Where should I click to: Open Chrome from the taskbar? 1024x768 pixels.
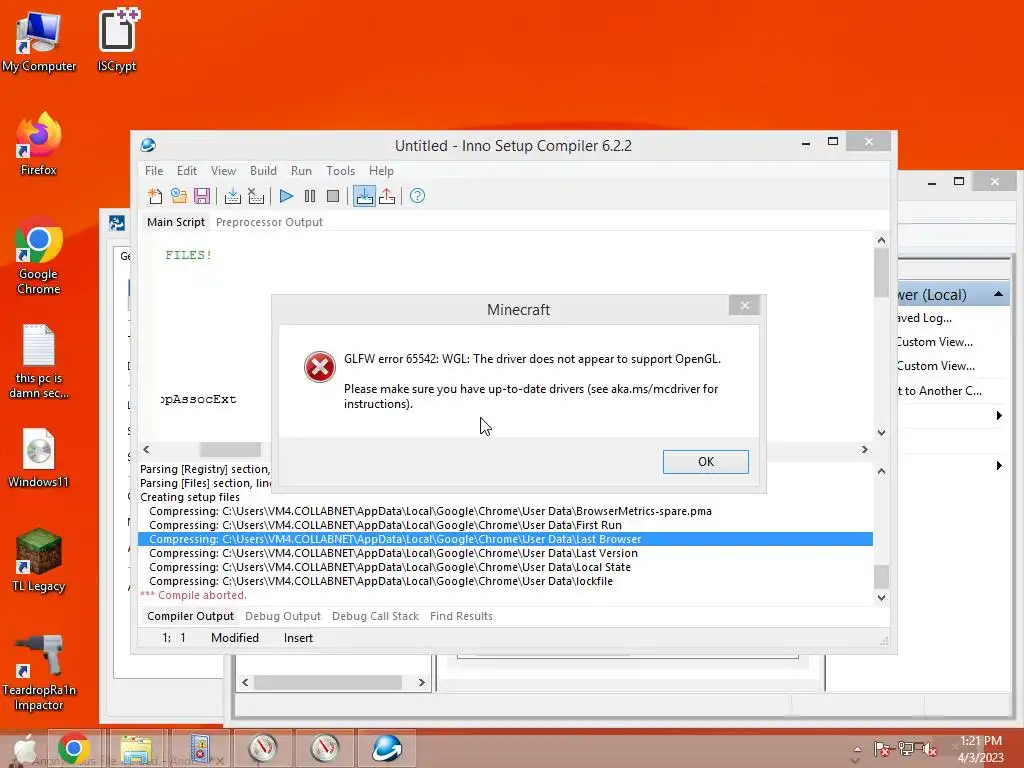(74, 748)
